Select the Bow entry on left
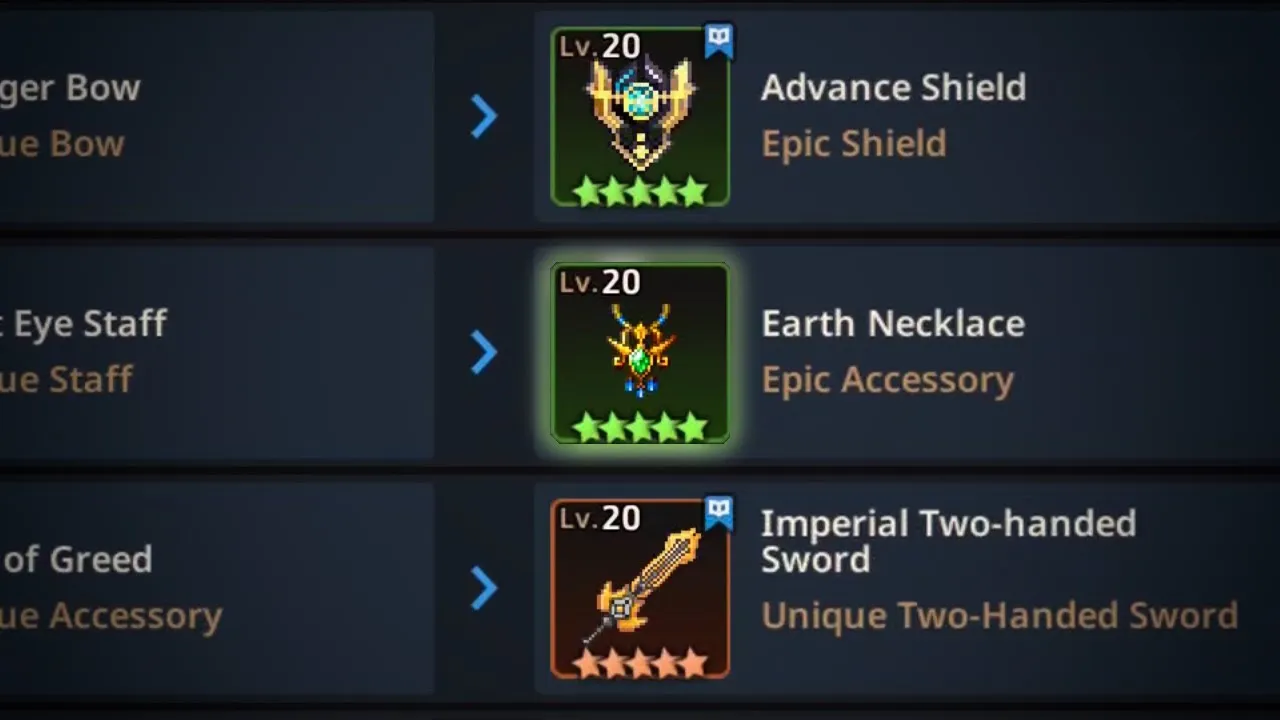Viewport: 1280px width, 720px height. pos(217,117)
